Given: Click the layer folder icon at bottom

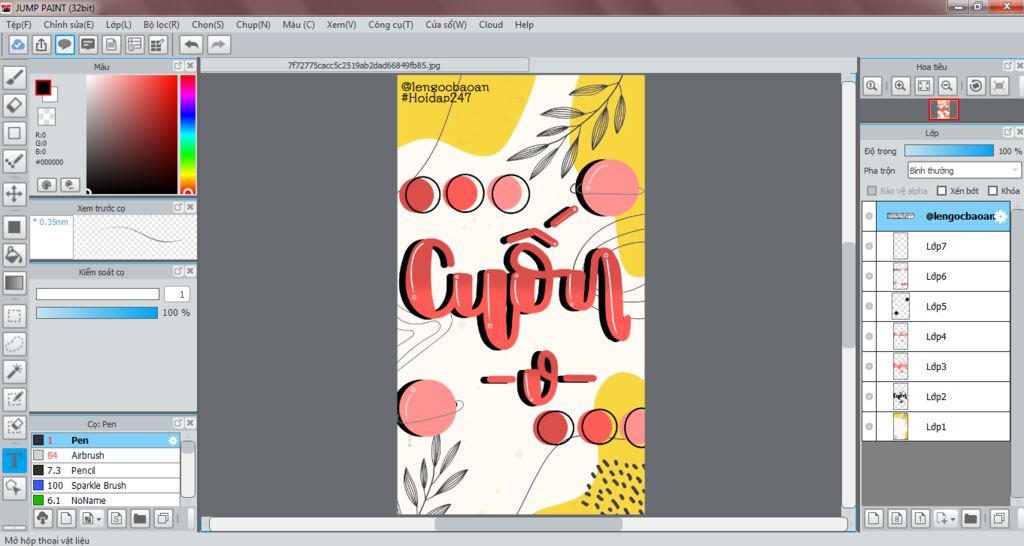Looking at the screenshot, I should [970, 519].
